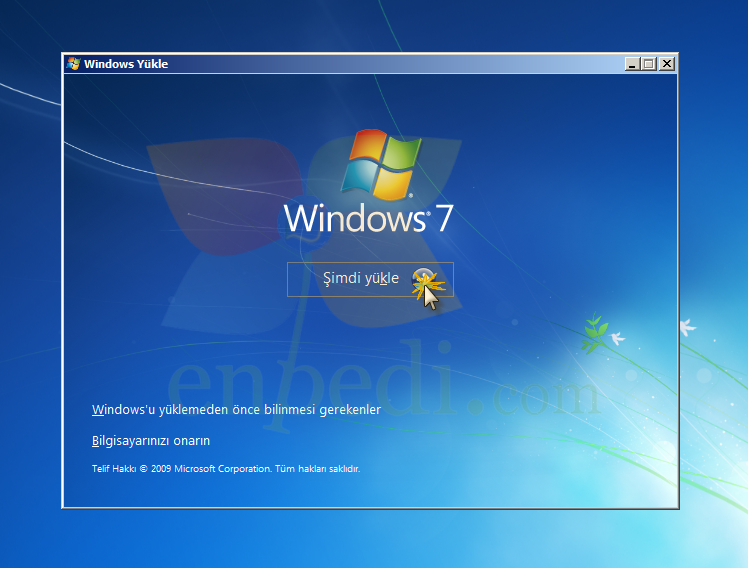Open "Bilgisayarınızı onarın" repair link
This screenshot has height=568, width=748.
[151, 441]
